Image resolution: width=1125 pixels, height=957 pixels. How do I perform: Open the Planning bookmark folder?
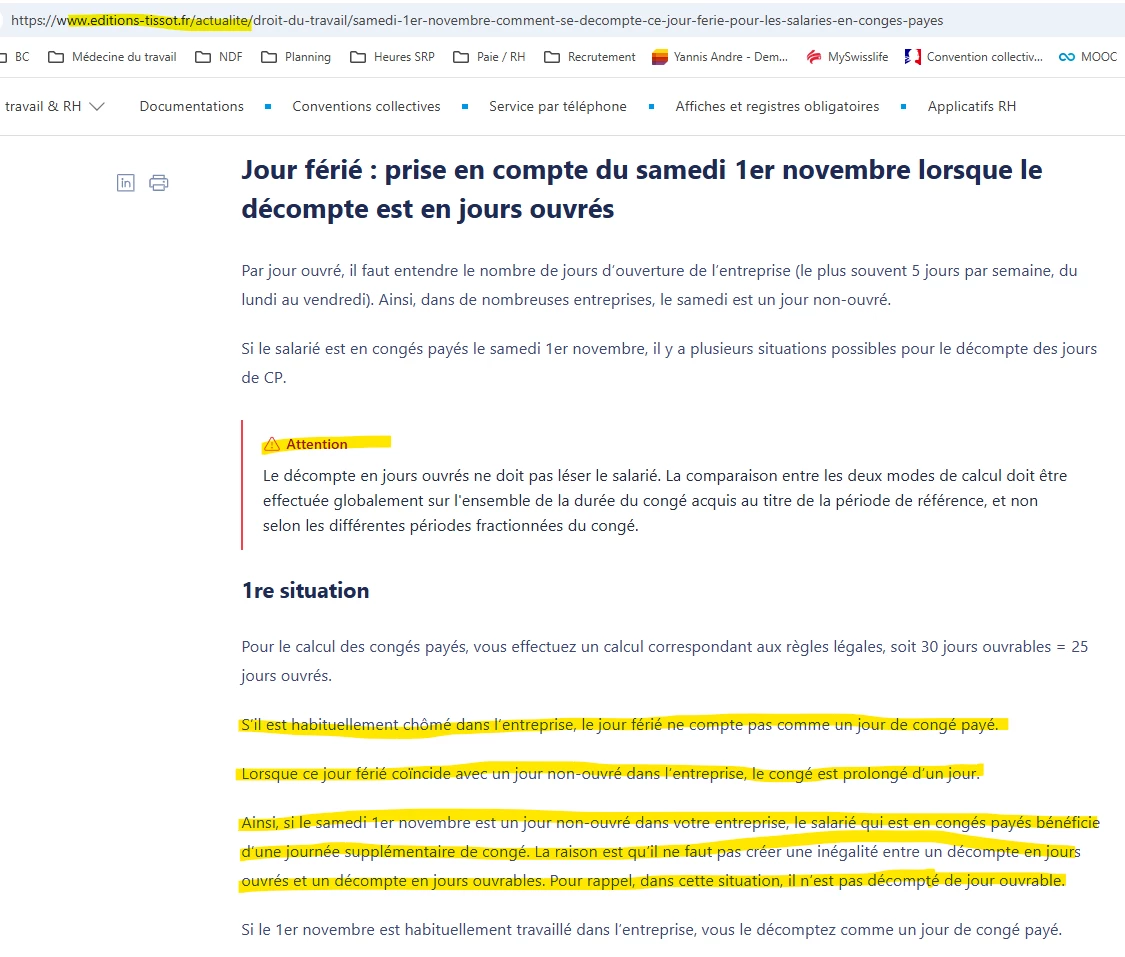(x=296, y=57)
